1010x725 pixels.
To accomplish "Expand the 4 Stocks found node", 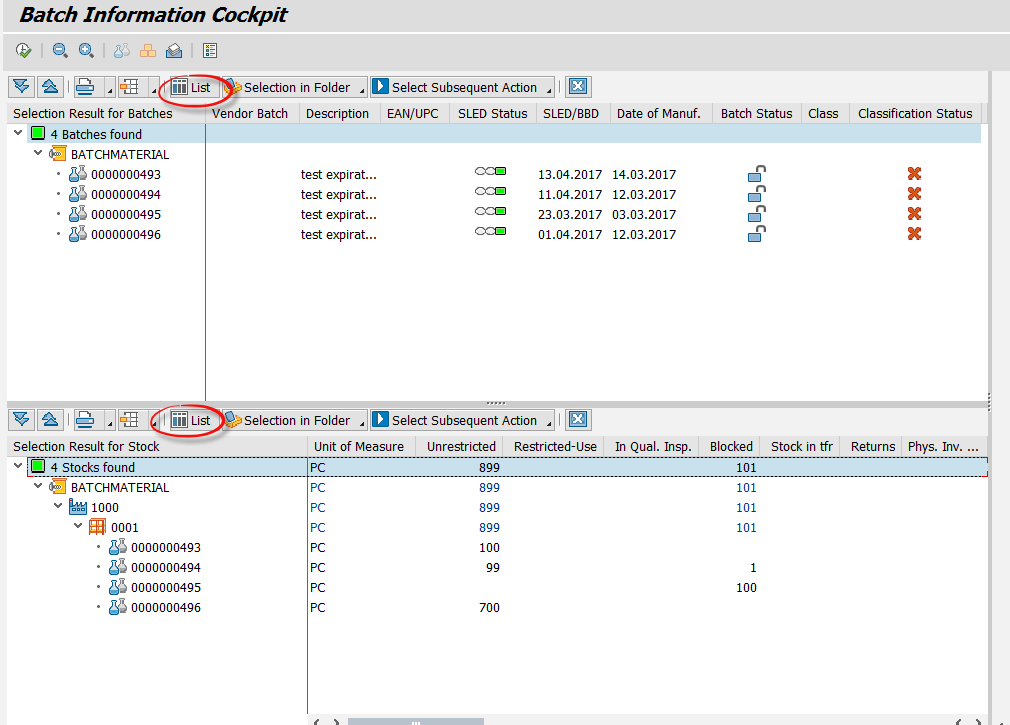I will 17,466.
